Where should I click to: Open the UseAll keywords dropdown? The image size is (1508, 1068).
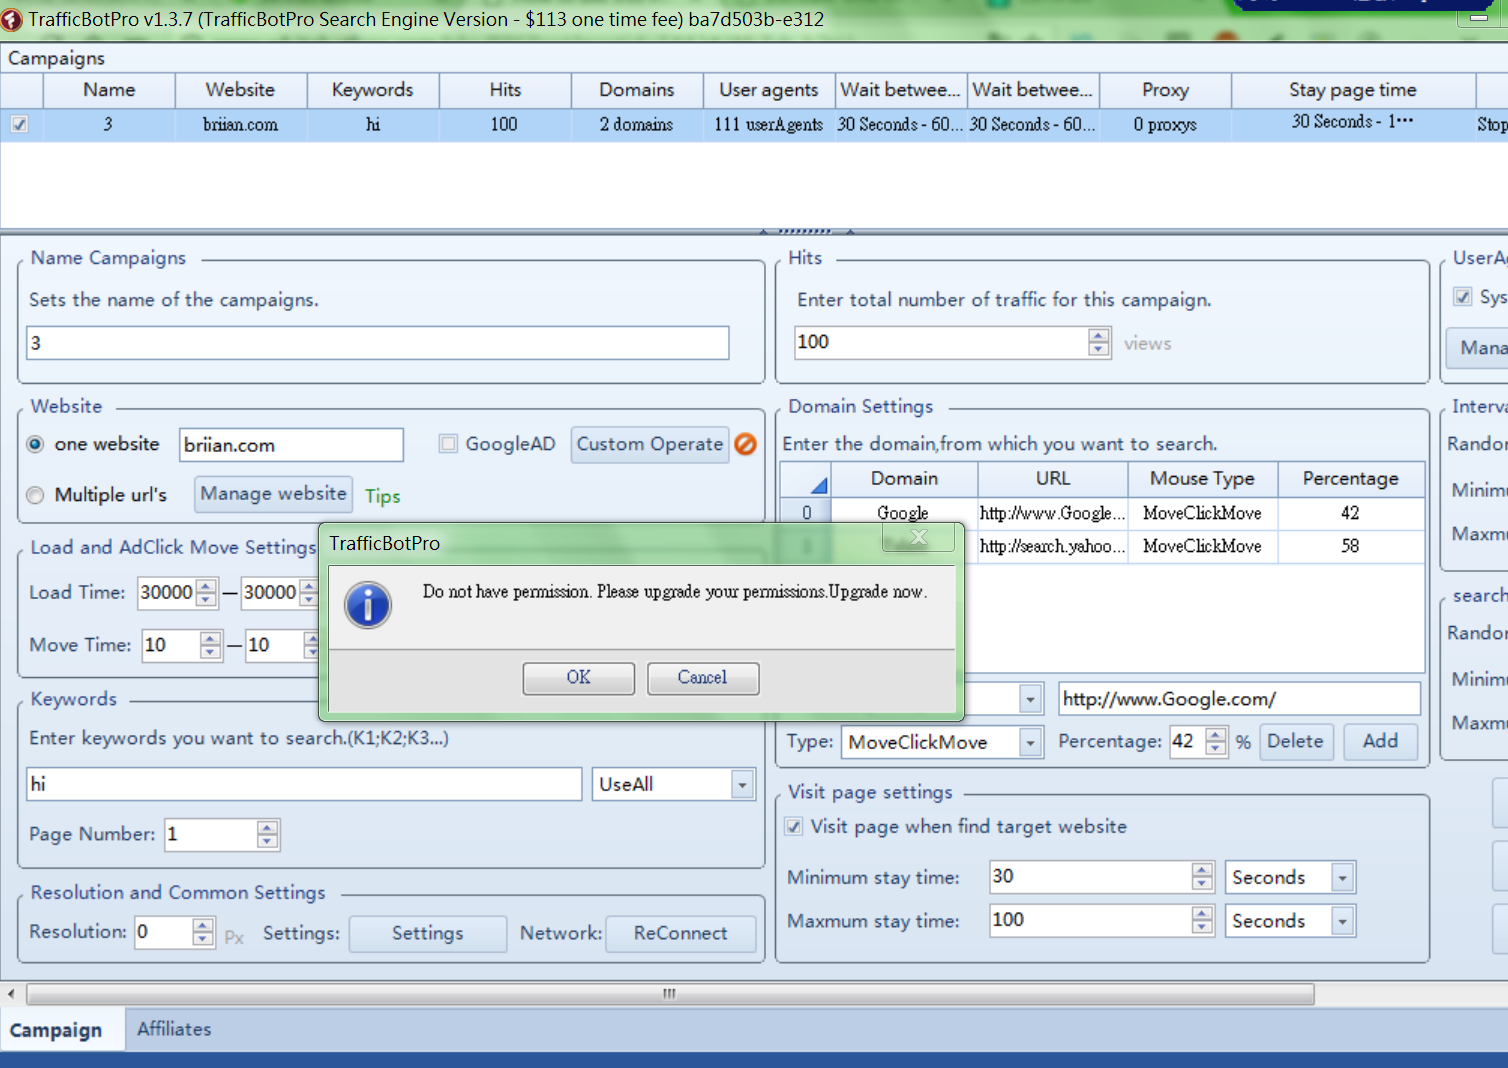click(x=742, y=785)
